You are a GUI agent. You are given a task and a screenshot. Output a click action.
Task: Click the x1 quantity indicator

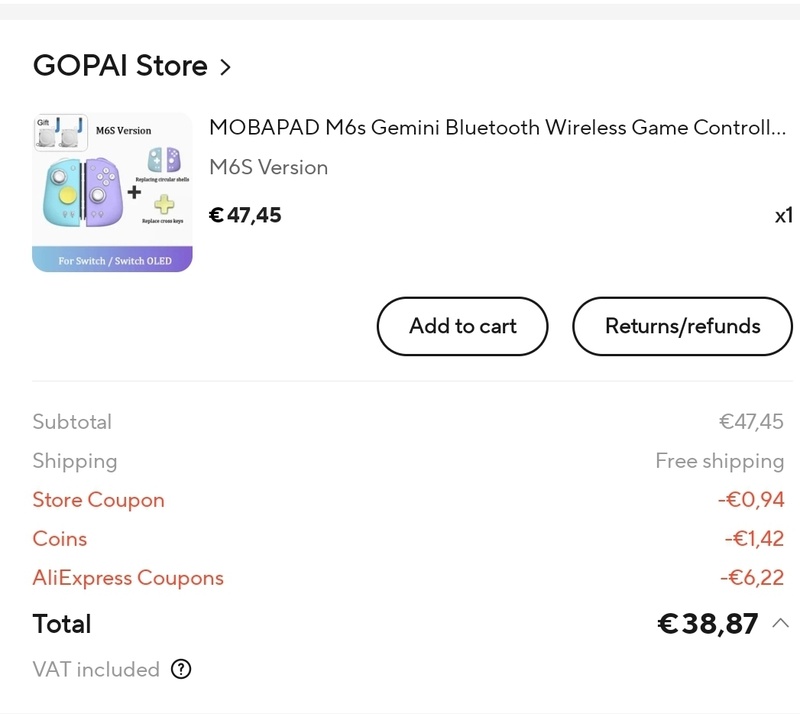click(x=783, y=215)
